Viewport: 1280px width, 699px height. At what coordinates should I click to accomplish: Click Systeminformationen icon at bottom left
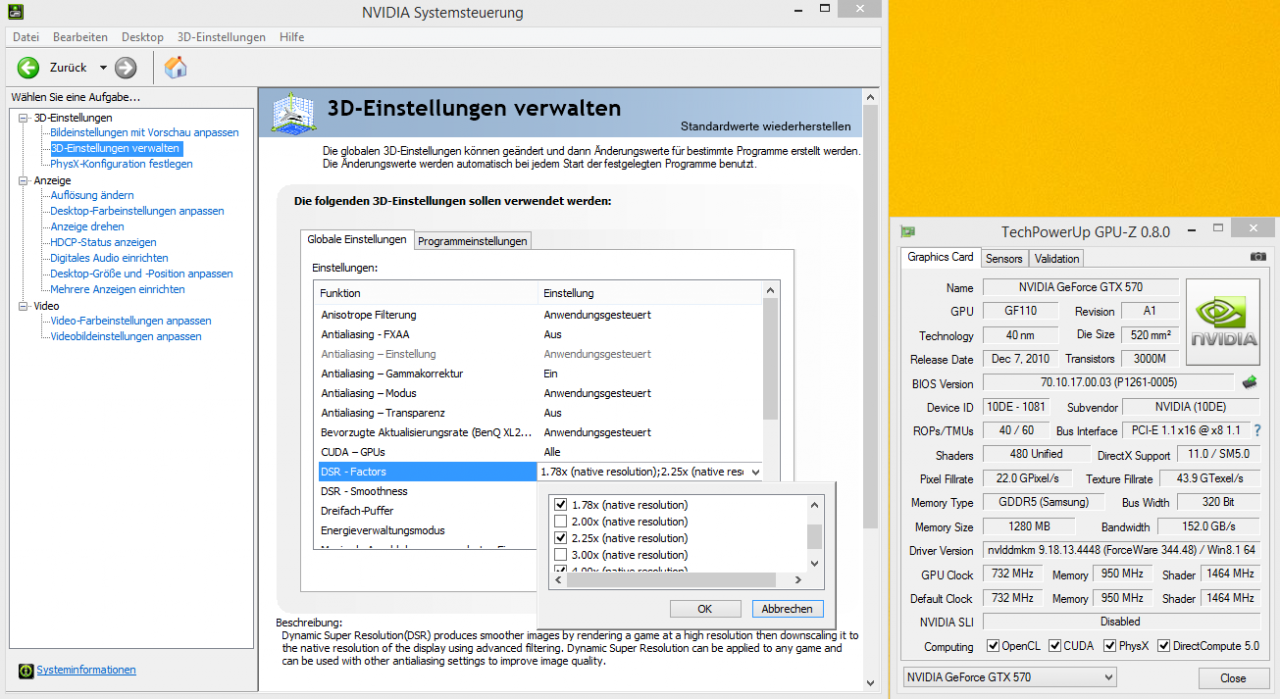click(27, 670)
